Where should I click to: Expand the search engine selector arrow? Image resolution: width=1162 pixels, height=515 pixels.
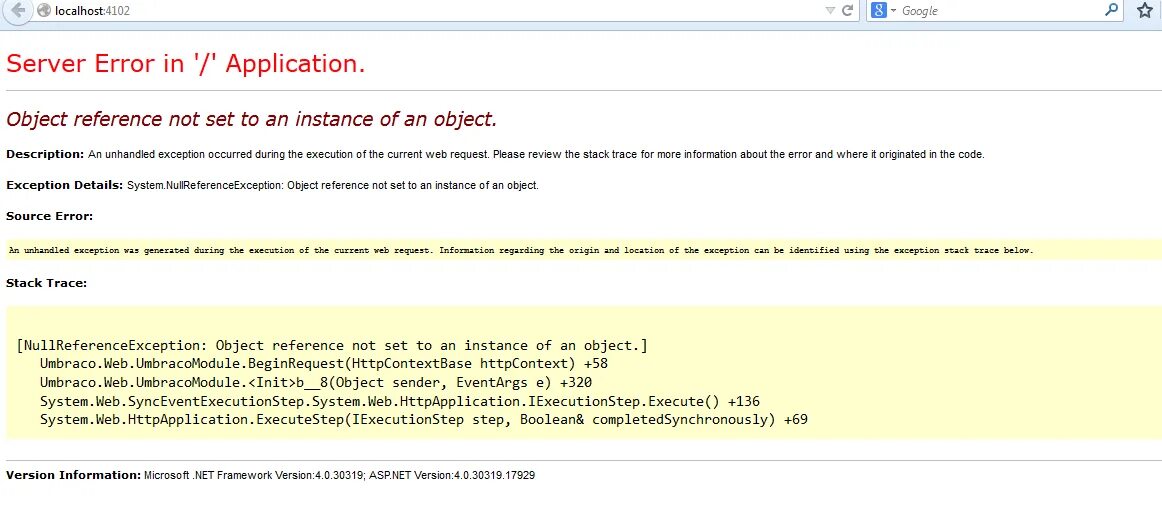pyautogui.click(x=893, y=10)
